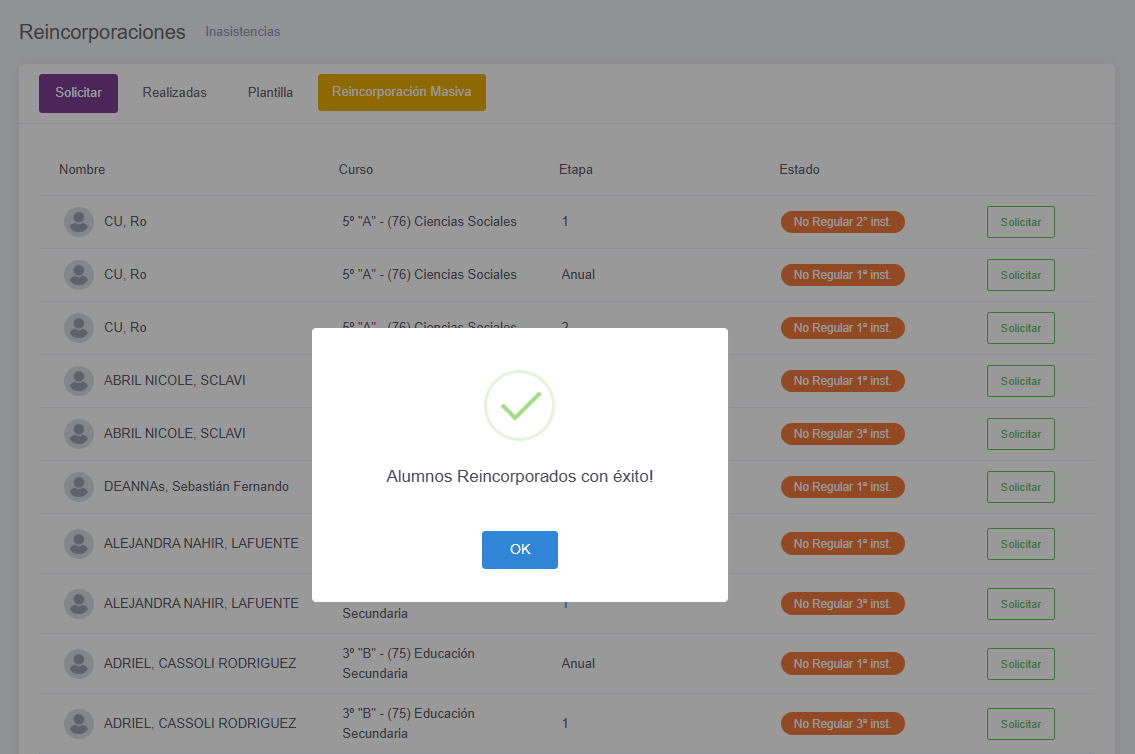Click avatar of ADRIEL, CASSOLI RODRIGUEZ Anual row

click(79, 664)
